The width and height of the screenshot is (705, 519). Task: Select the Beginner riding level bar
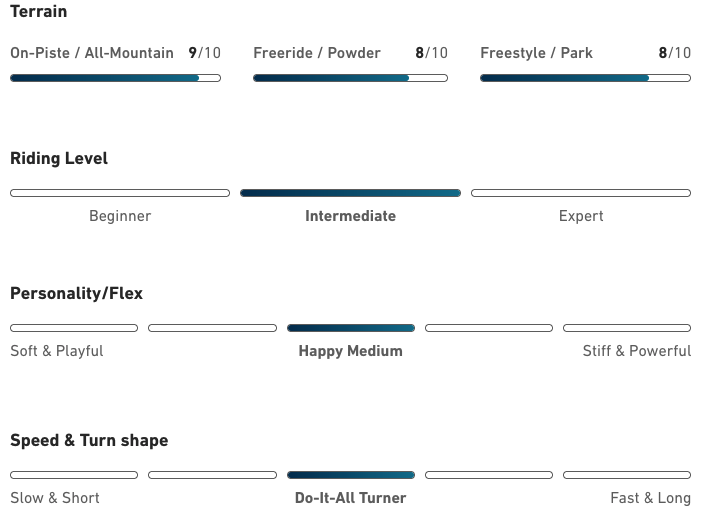120,193
